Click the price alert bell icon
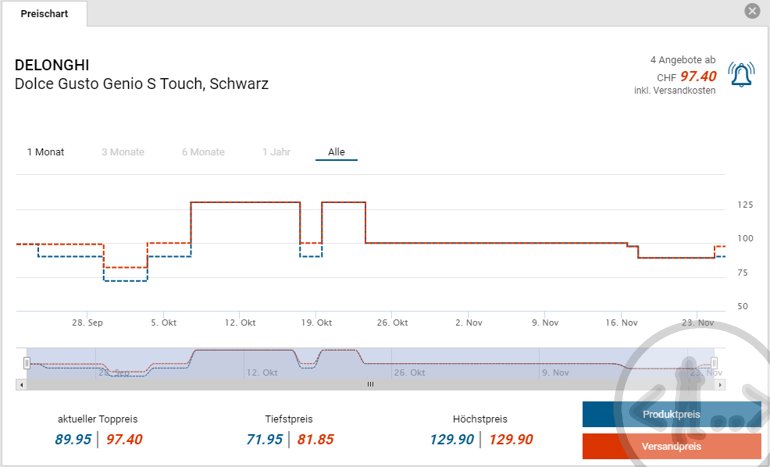The width and height of the screenshot is (770, 467). (741, 75)
